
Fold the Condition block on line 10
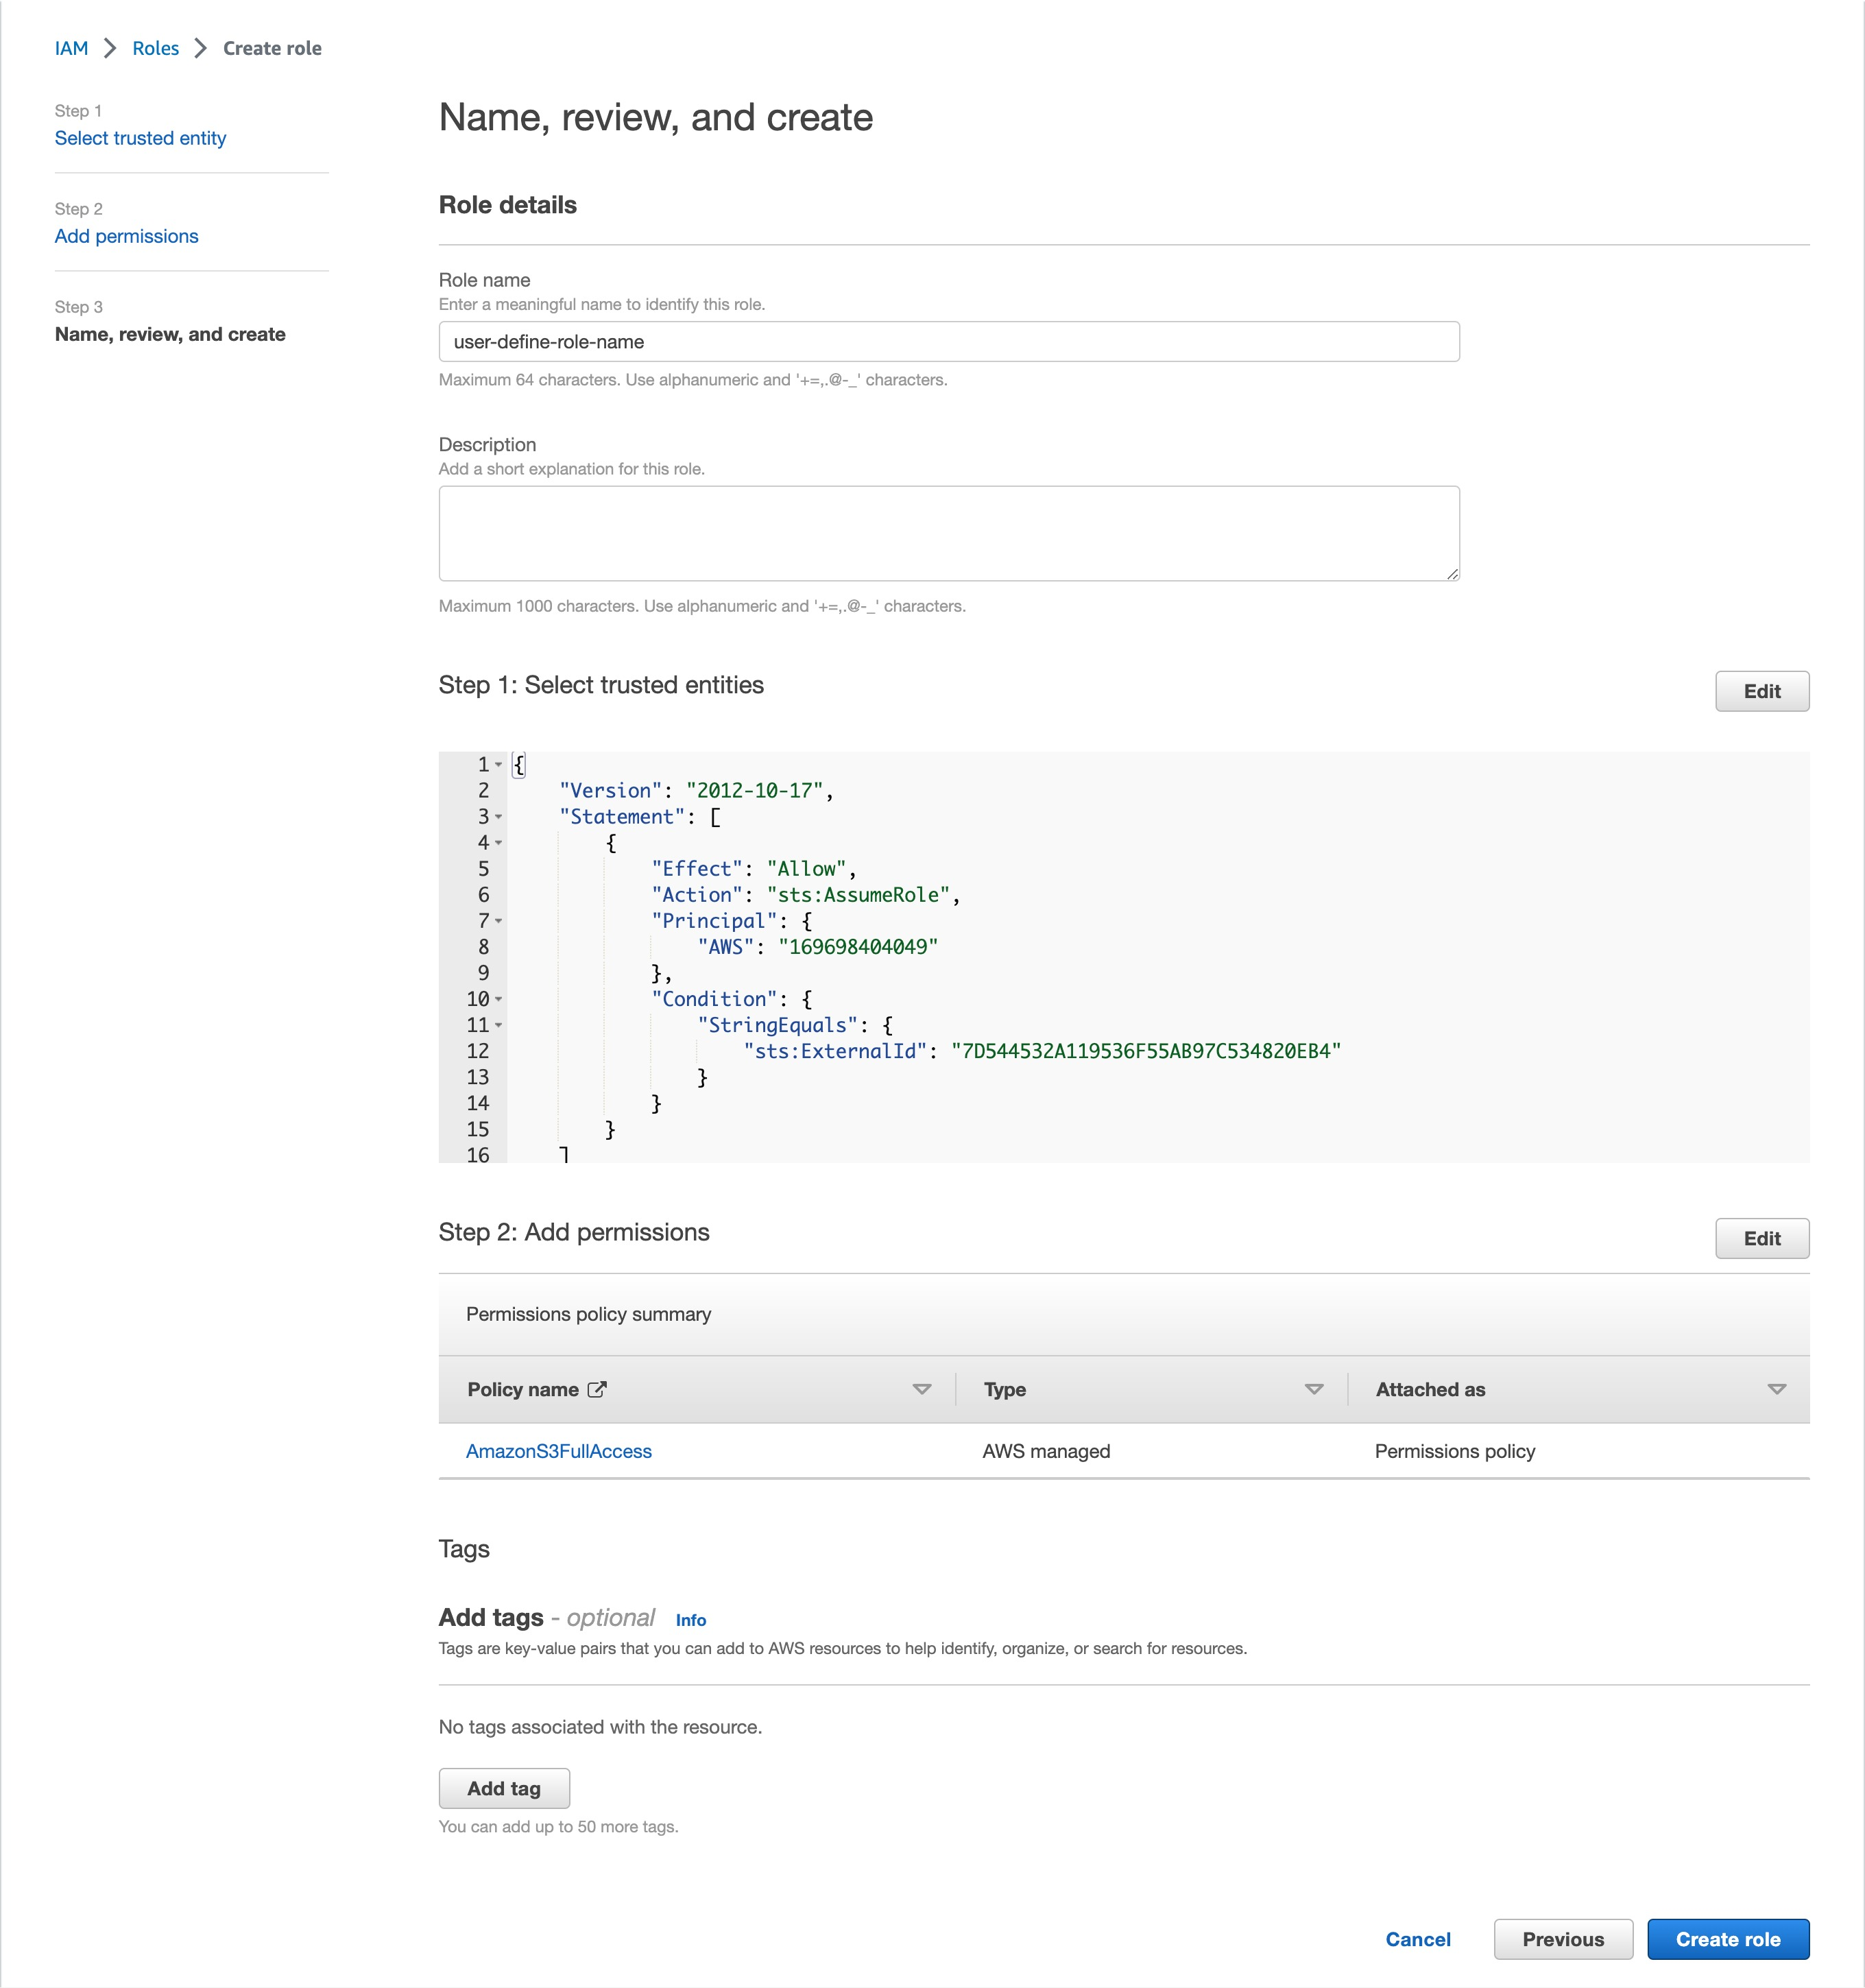tap(499, 999)
